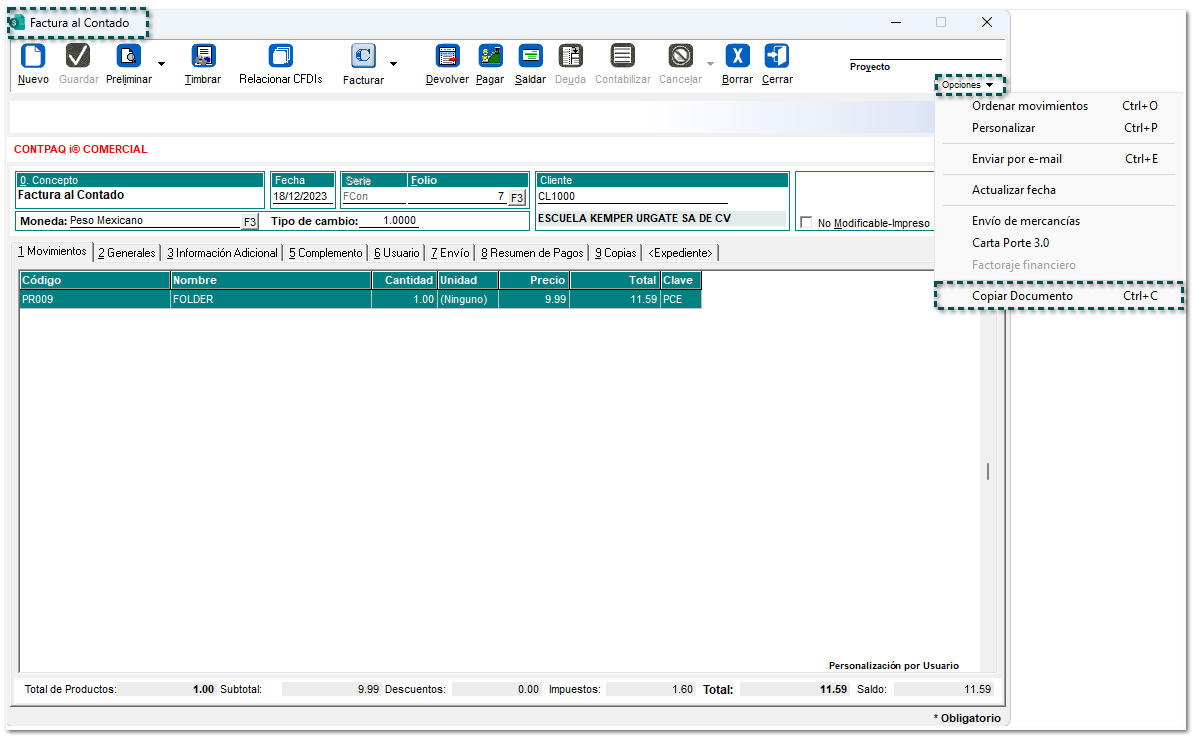This screenshot has height=739, width=1195.
Task: Expand the Preliminar dropdown arrow
Action: click(x=162, y=64)
